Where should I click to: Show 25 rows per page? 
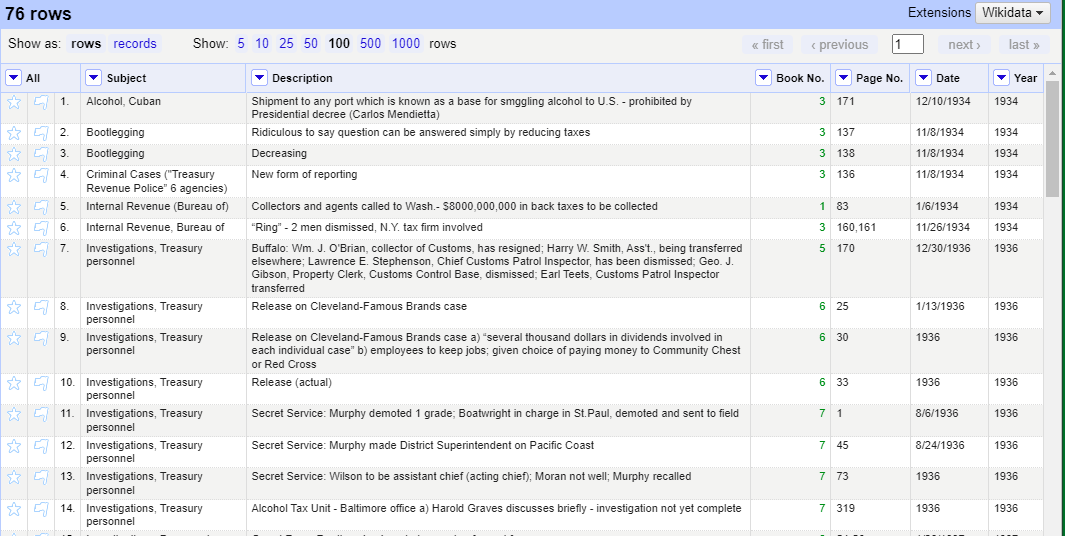(x=287, y=43)
